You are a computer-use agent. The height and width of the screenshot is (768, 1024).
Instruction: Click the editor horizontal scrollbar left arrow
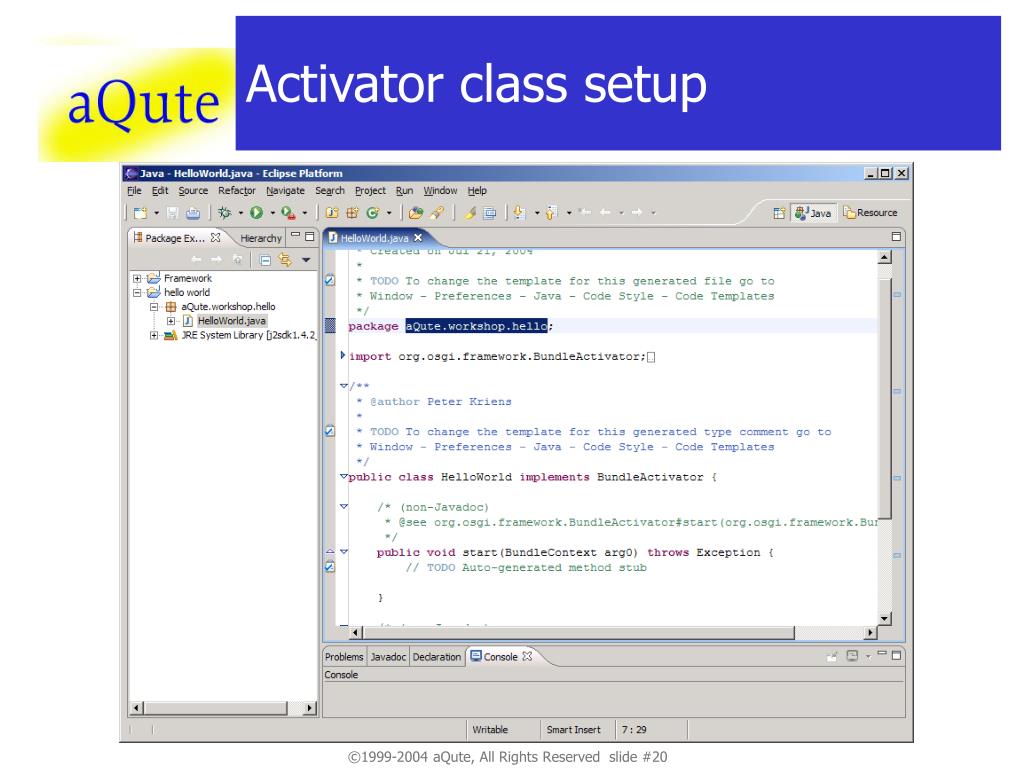point(355,632)
